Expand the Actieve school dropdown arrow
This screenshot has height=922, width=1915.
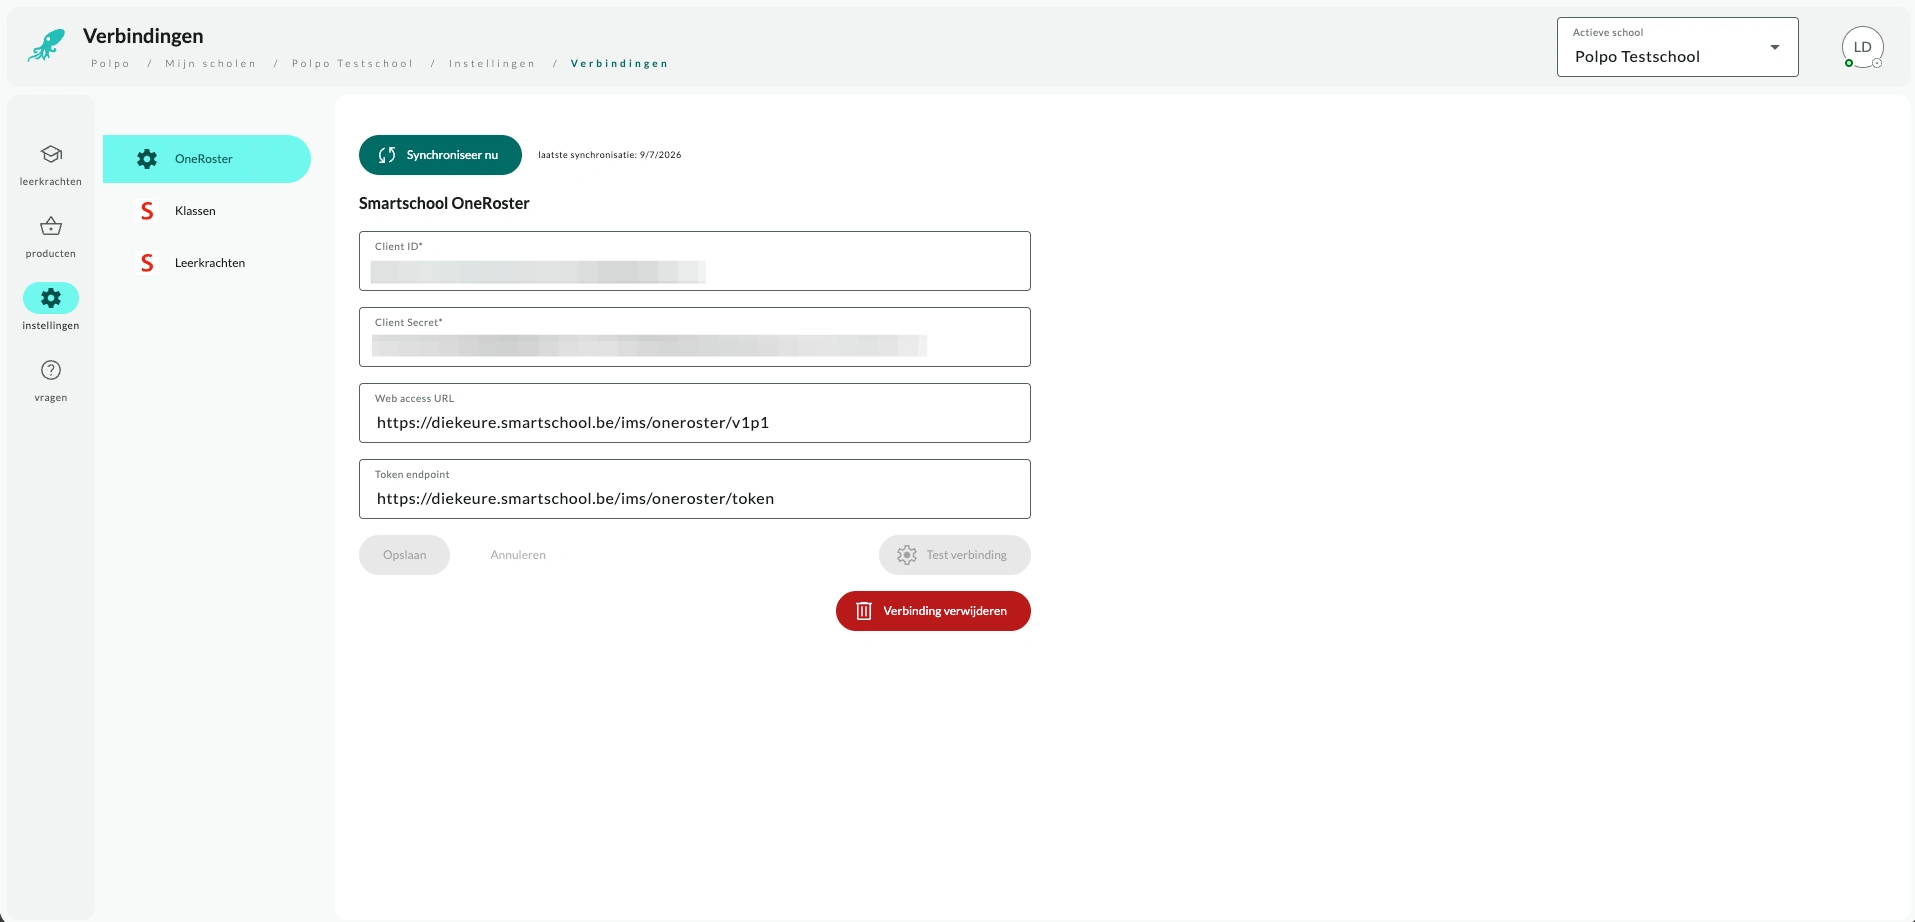(1775, 47)
